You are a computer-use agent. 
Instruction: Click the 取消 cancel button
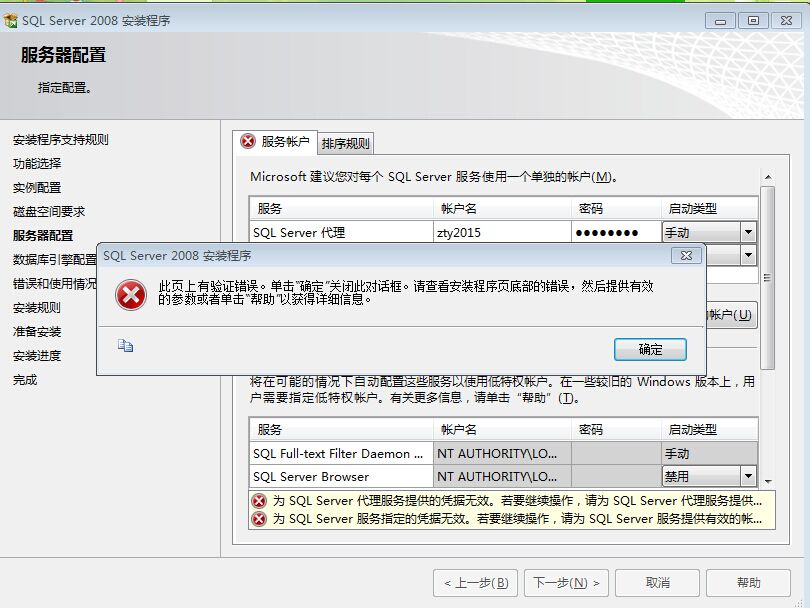(657, 583)
